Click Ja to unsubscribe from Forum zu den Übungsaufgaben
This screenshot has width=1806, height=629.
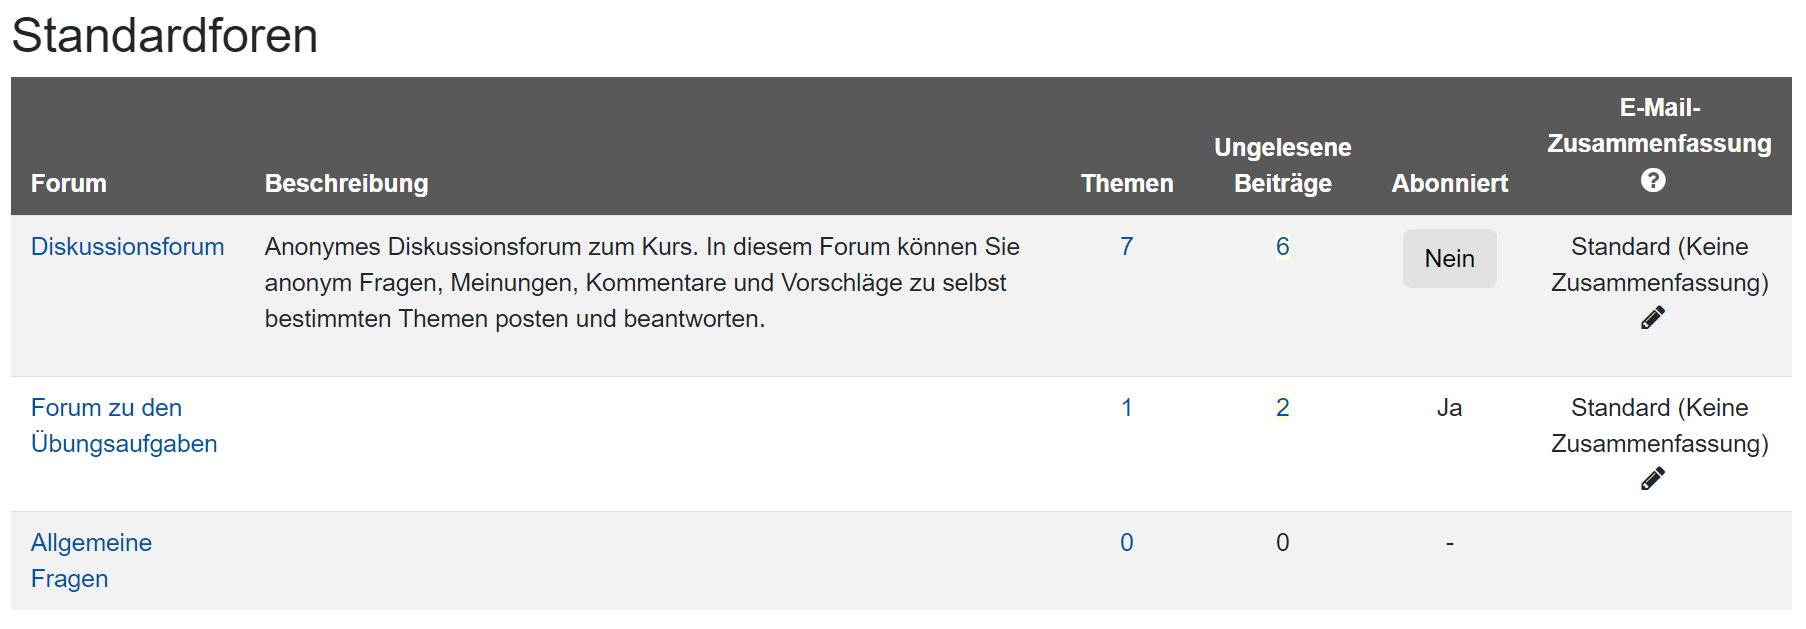click(x=1449, y=407)
